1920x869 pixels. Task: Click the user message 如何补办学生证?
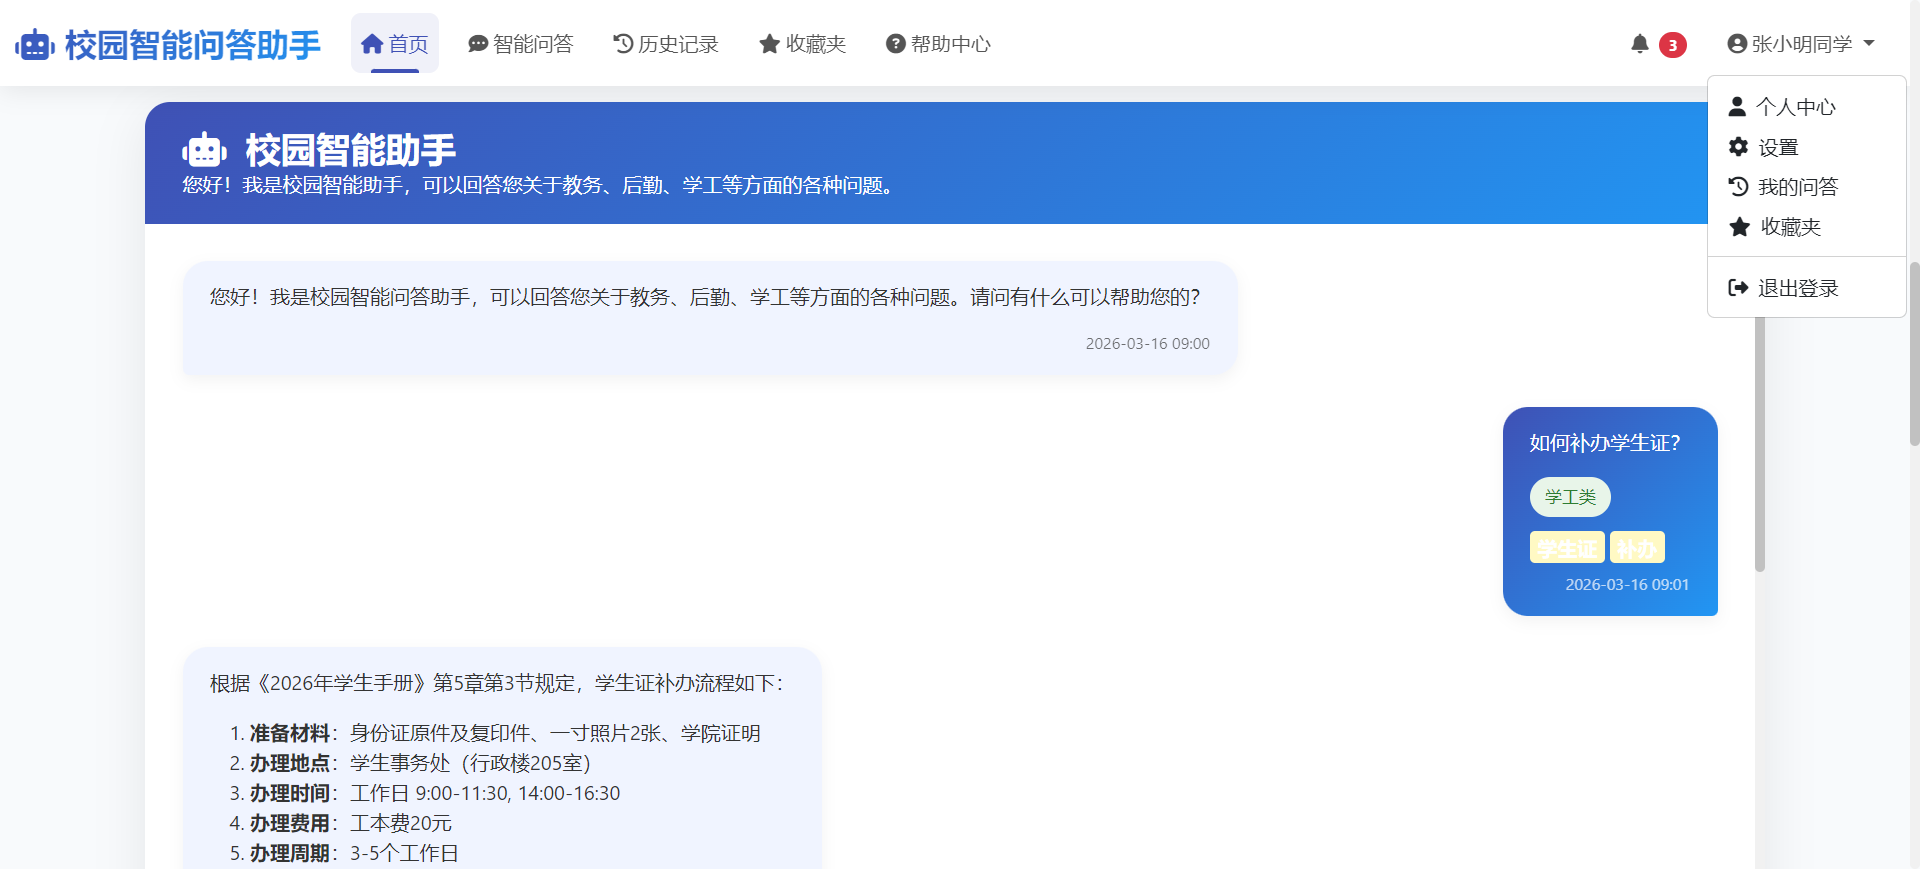(x=1605, y=443)
